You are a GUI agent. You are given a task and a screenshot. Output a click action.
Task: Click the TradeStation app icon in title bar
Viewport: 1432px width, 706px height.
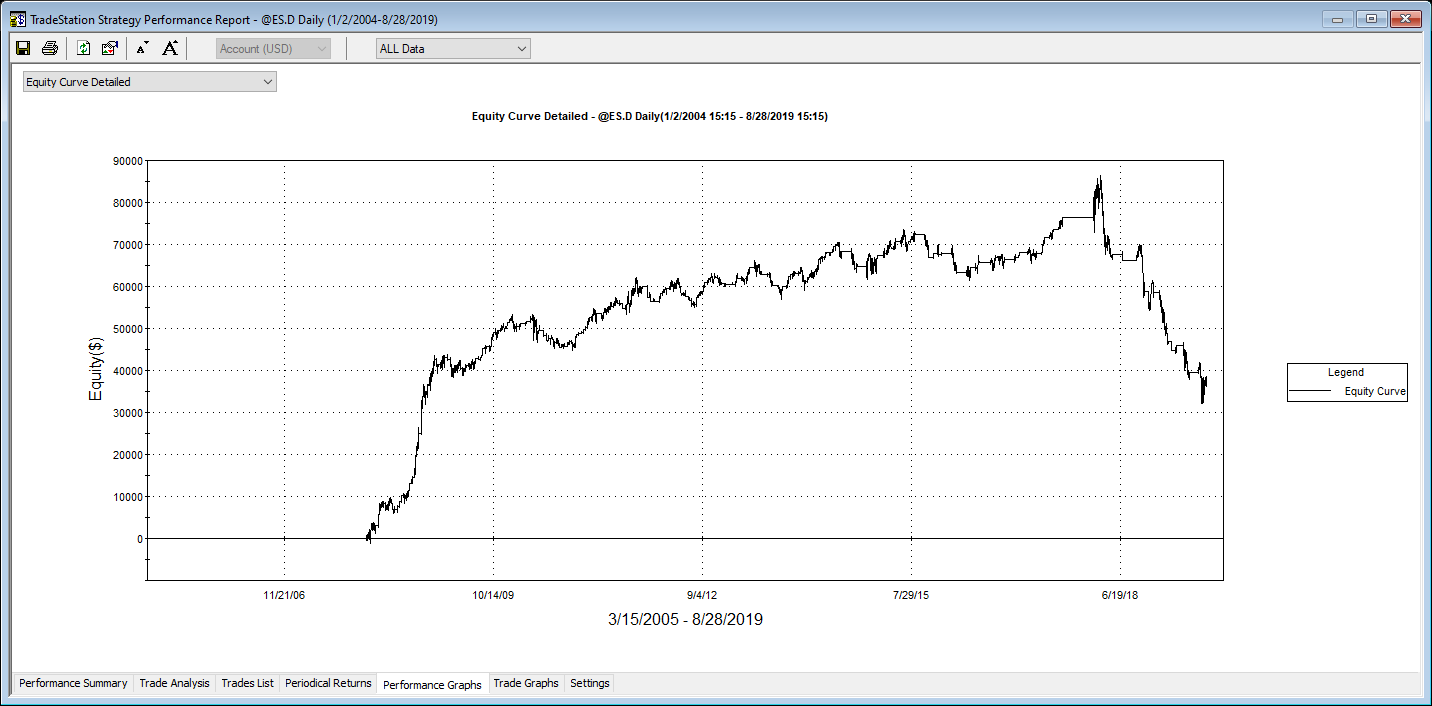[17, 19]
